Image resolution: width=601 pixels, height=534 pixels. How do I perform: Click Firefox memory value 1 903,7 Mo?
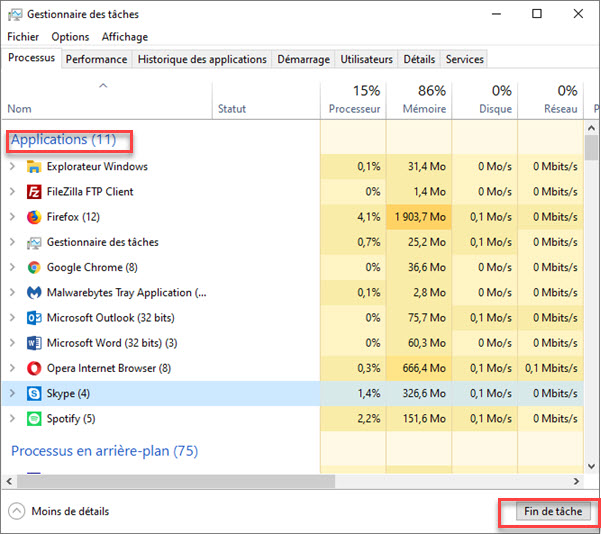[x=420, y=217]
